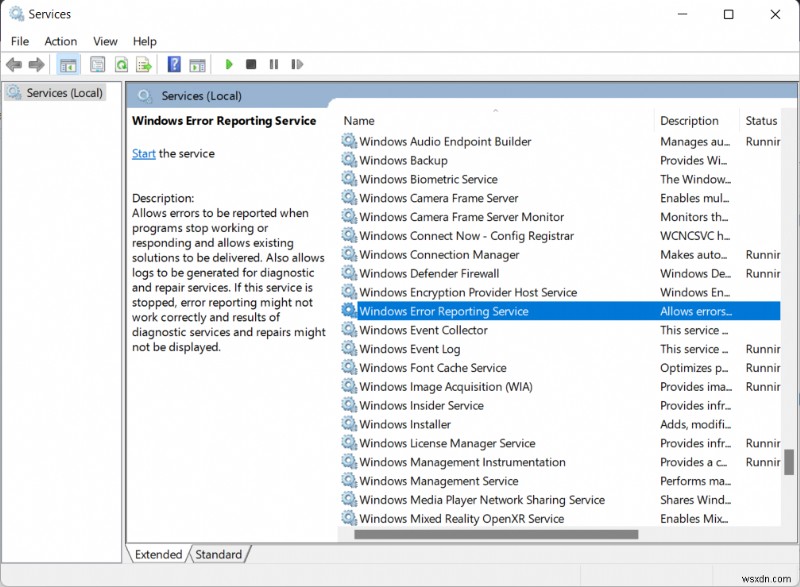This screenshot has width=800, height=587.
Task: Open the Help question-mark icon
Action: (x=174, y=64)
